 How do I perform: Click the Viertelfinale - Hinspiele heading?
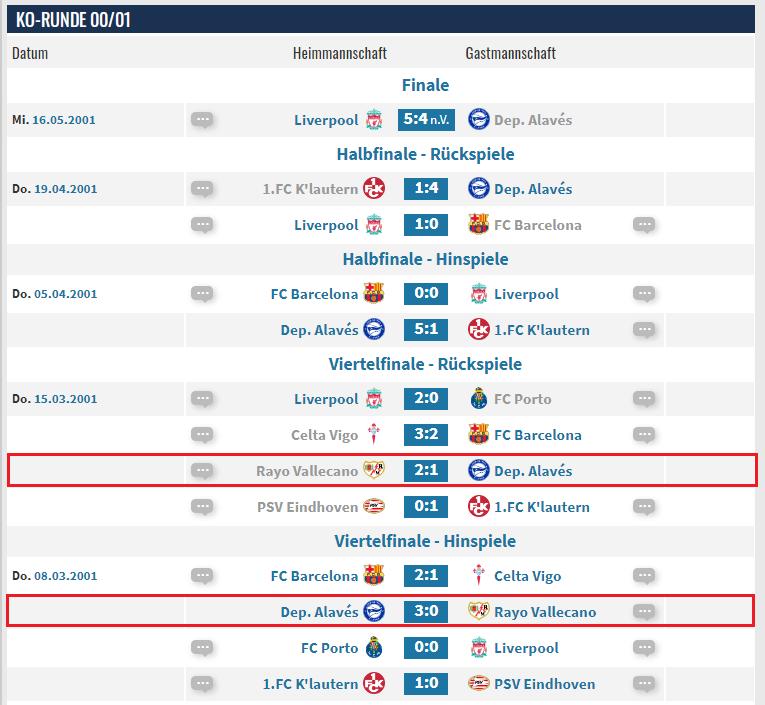426,541
